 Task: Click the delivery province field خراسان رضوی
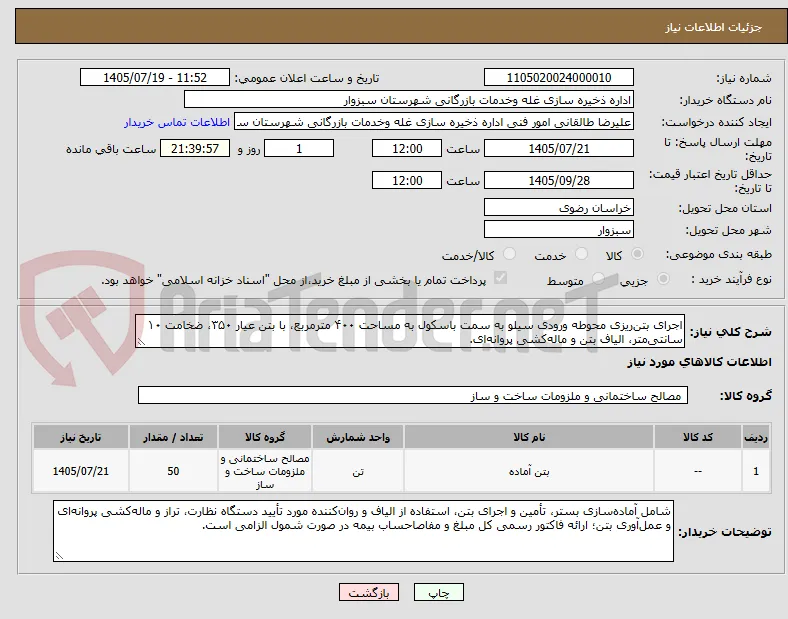[x=558, y=208]
